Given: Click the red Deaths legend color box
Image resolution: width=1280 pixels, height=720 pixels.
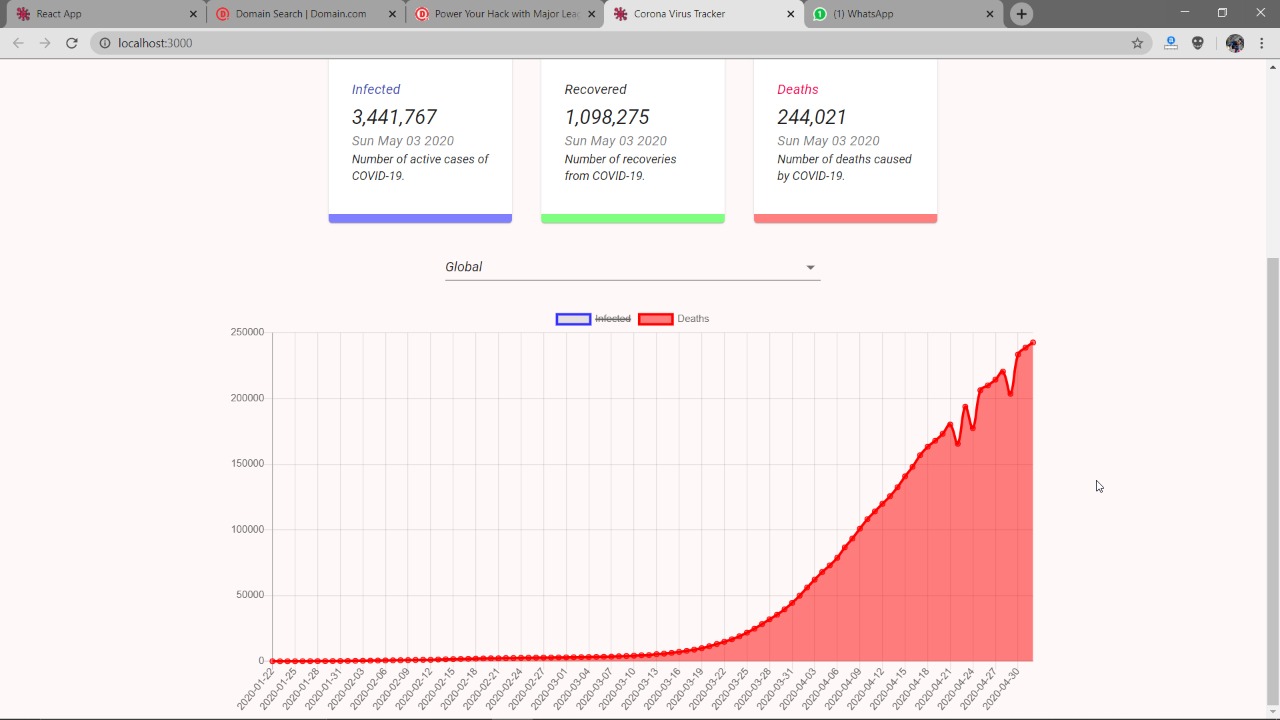Looking at the screenshot, I should click(x=655, y=319).
